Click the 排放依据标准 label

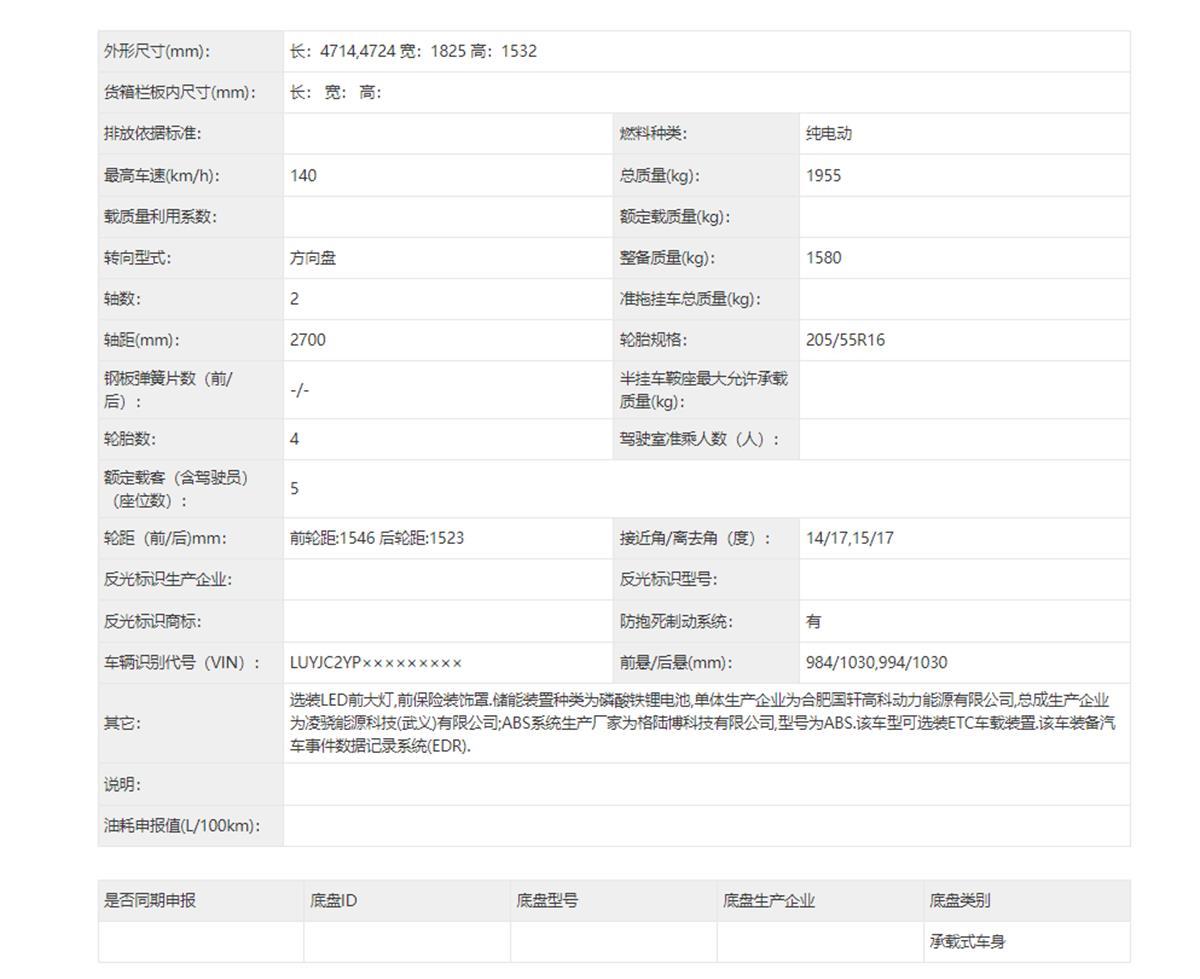click(x=153, y=133)
